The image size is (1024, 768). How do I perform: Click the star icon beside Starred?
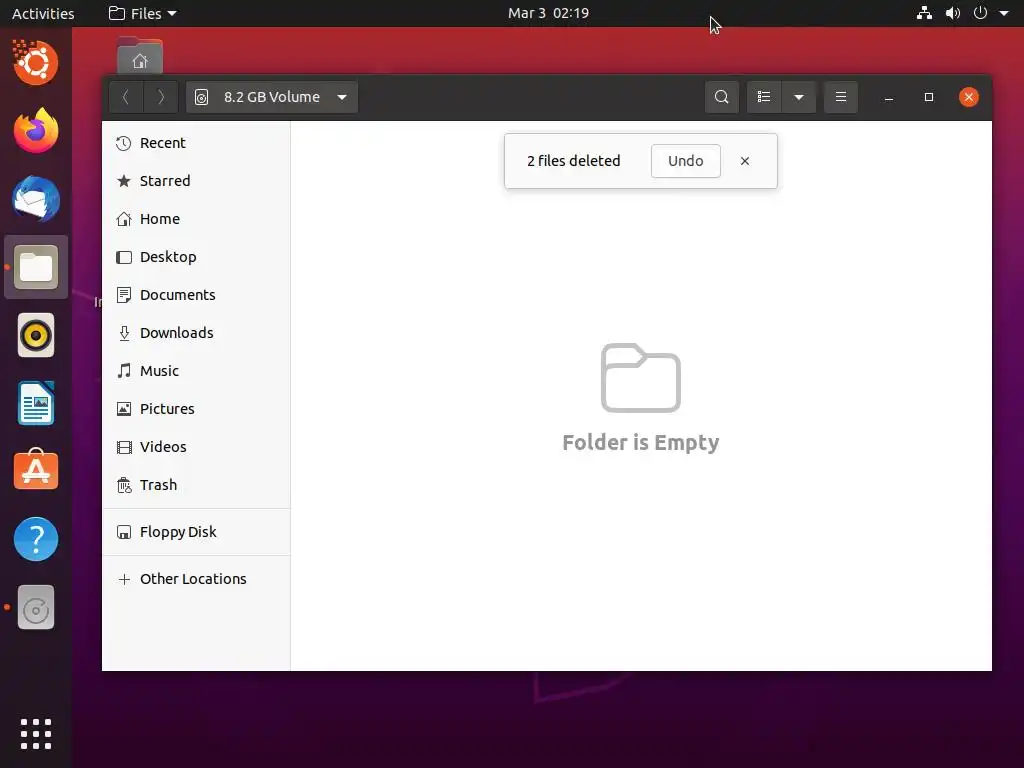point(123,181)
